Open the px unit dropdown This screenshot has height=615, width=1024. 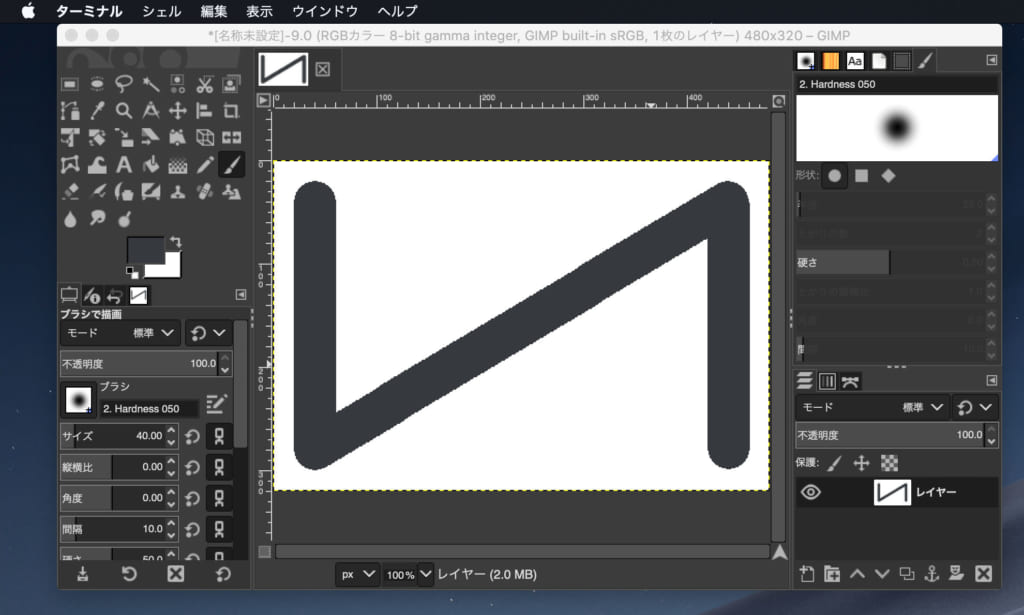pos(358,574)
